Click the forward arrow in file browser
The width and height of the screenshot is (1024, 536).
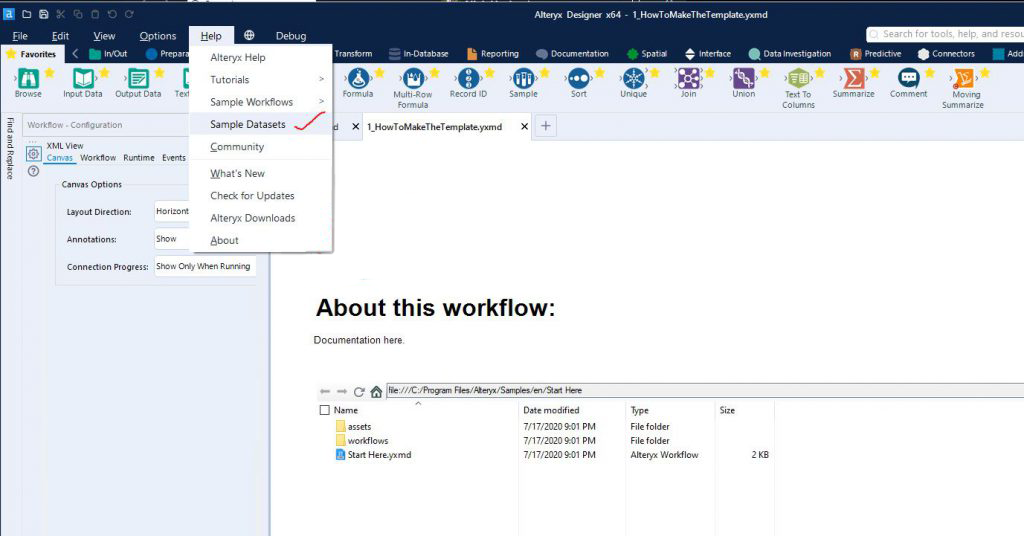[x=342, y=391]
